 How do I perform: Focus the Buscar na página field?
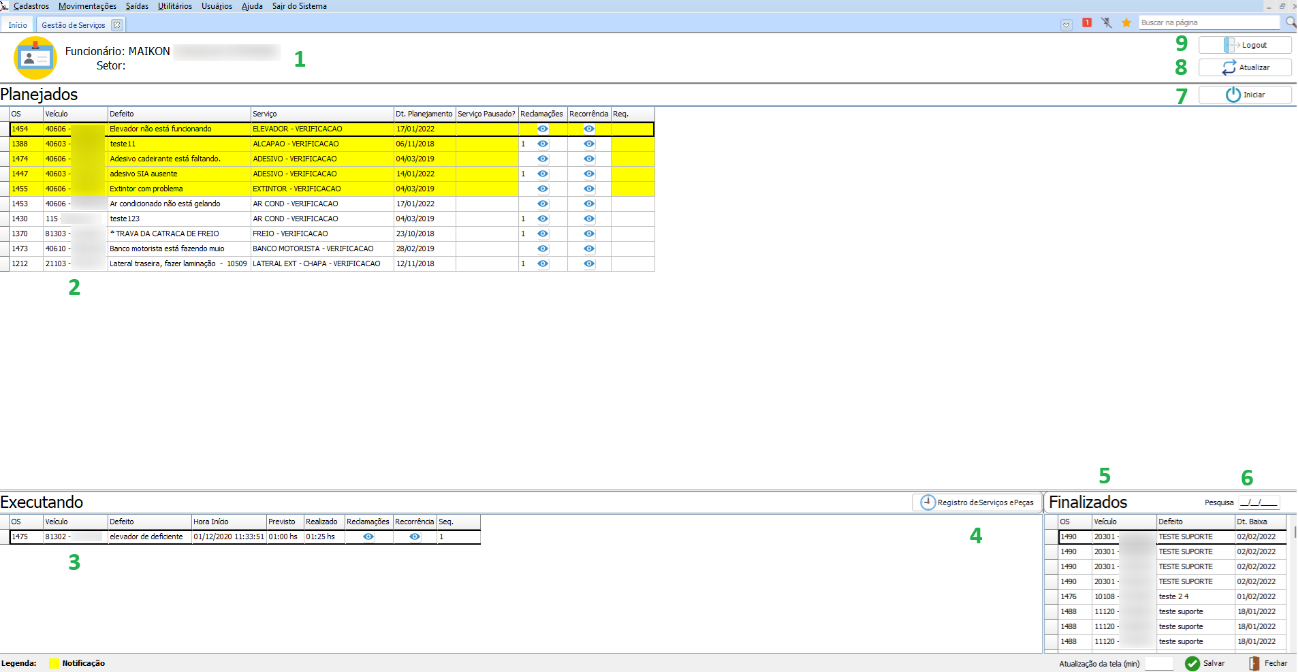1209,22
